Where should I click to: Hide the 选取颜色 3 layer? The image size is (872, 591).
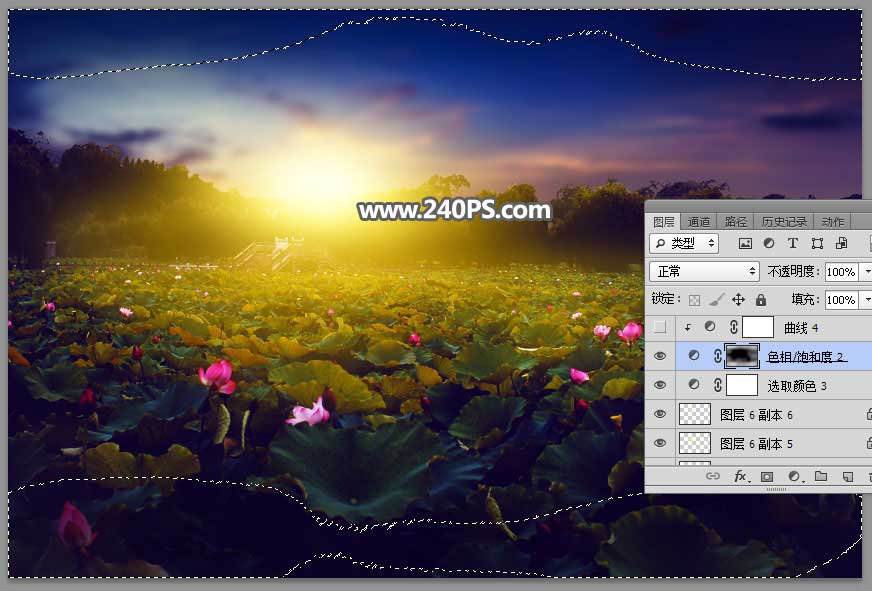click(660, 384)
